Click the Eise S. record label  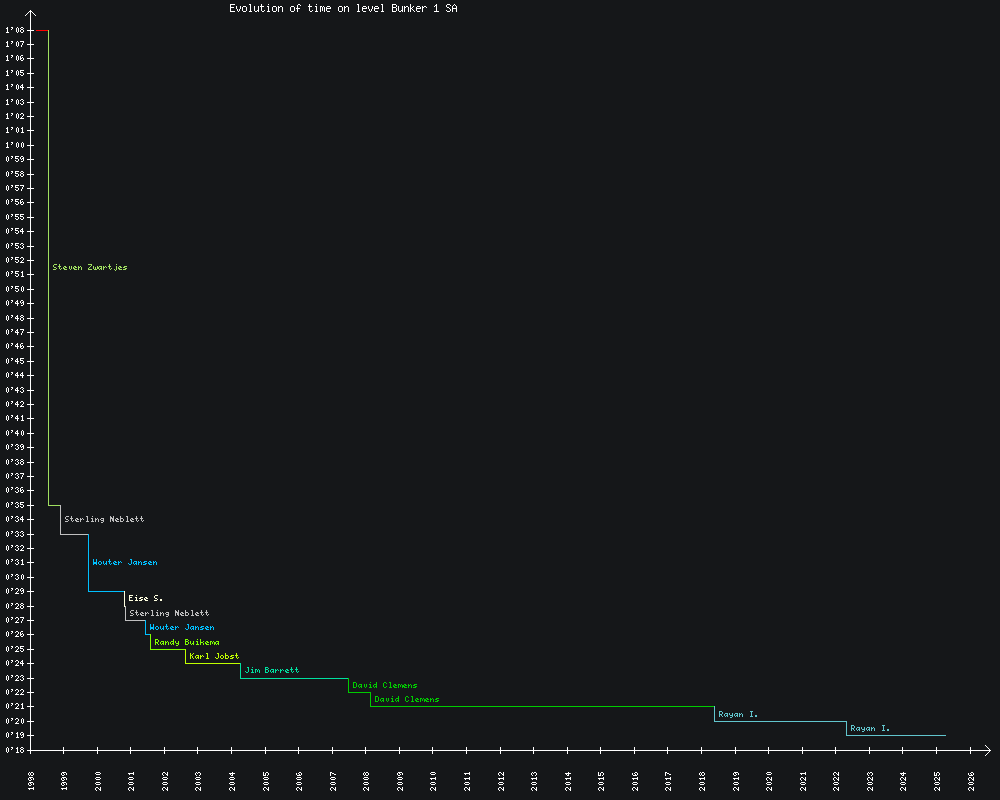(x=145, y=598)
